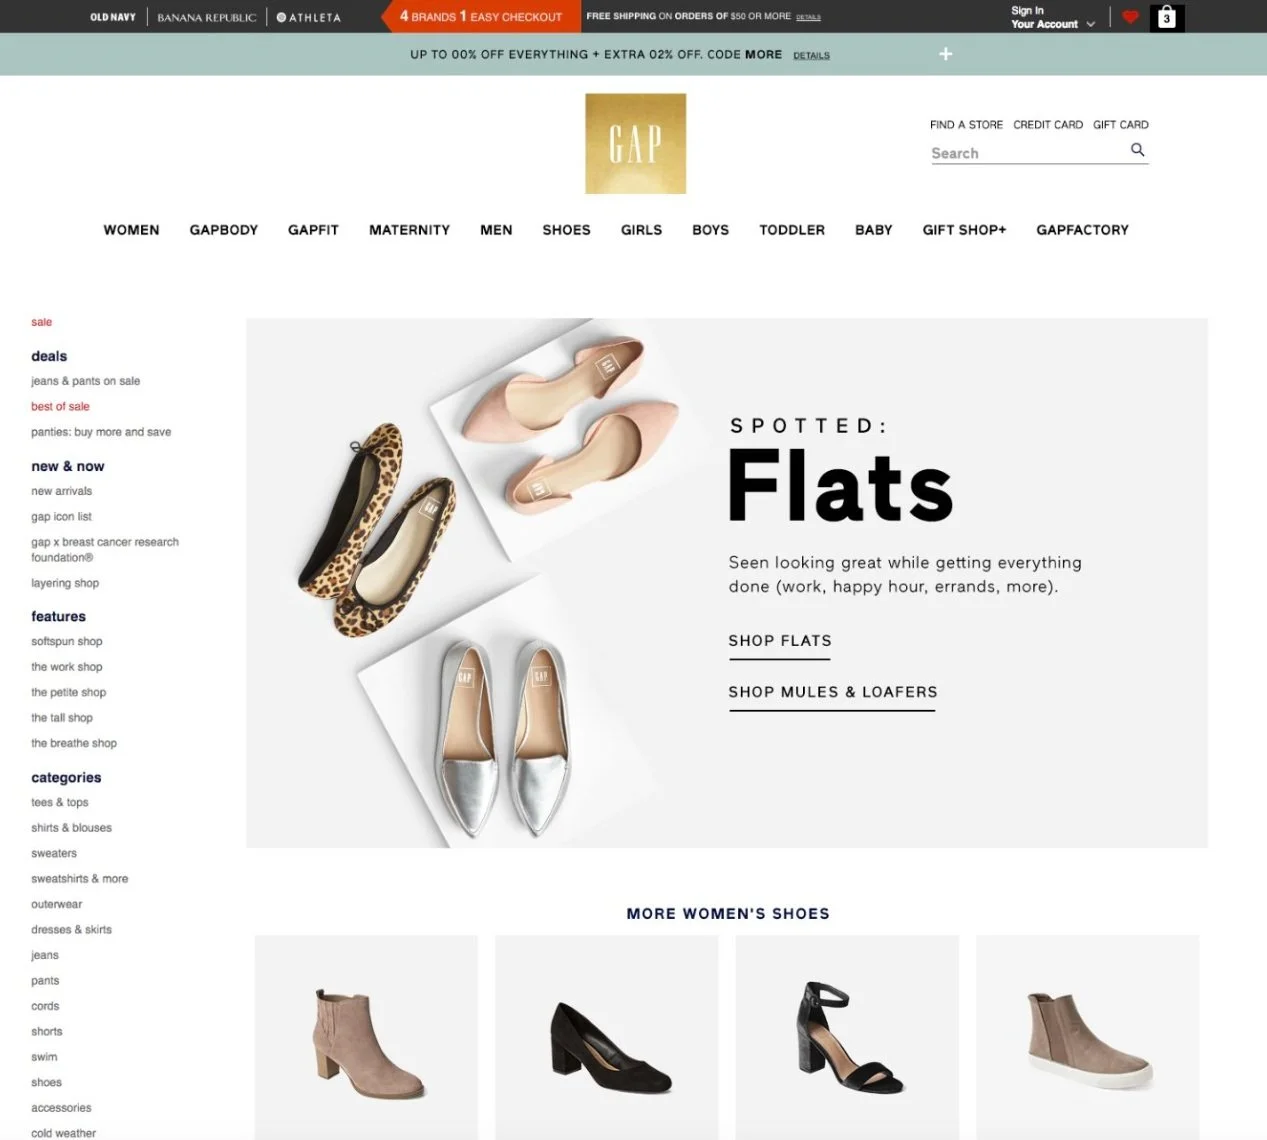1267x1140 pixels.
Task: Open jeans category in sidebar
Action: click(45, 955)
